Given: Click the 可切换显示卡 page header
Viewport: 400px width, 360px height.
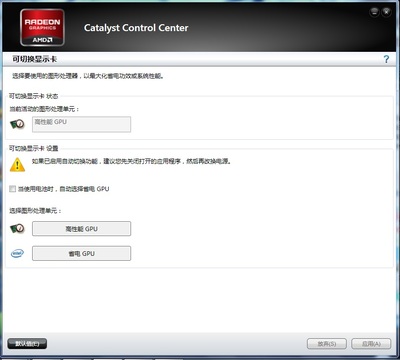Looking at the screenshot, I should tap(35, 59).
